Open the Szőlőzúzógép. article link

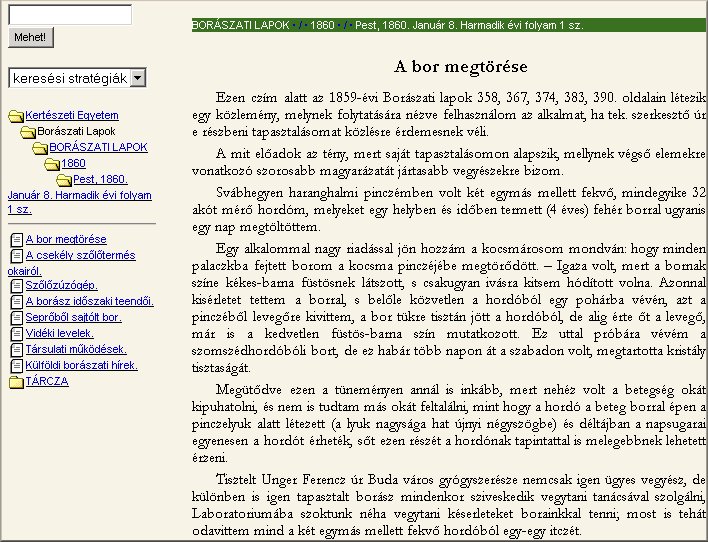61,285
